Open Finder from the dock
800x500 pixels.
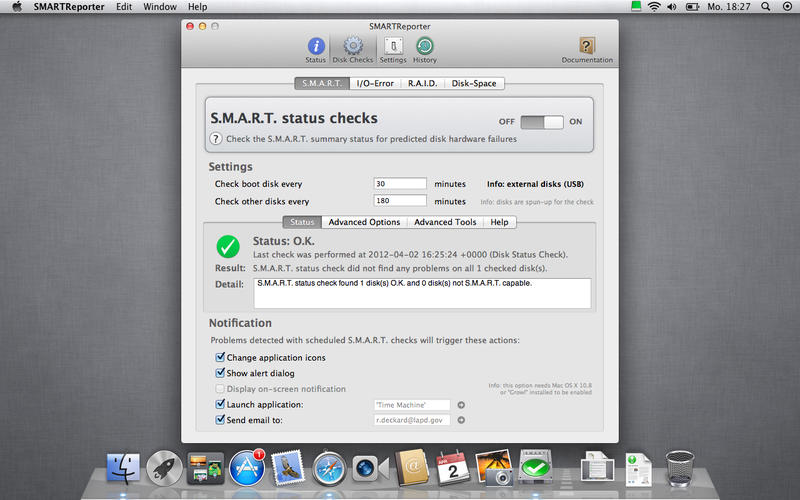click(123, 468)
